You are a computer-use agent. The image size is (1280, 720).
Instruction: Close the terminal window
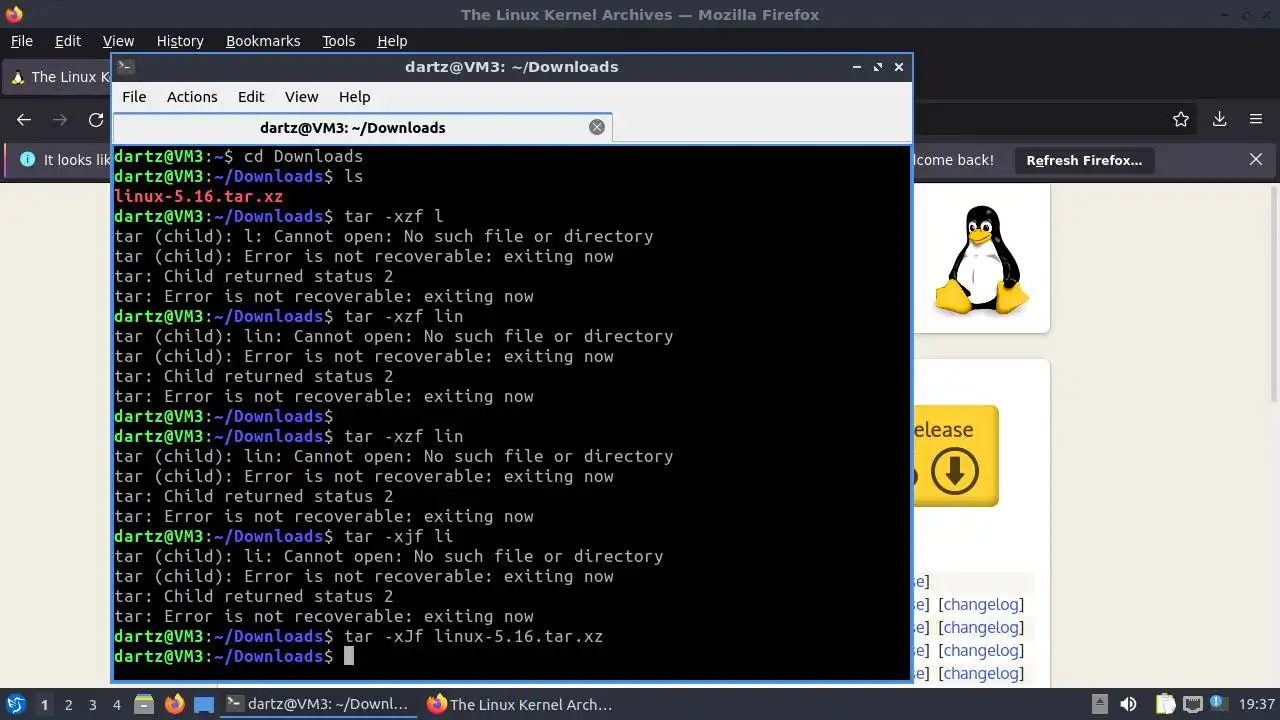[x=899, y=67]
